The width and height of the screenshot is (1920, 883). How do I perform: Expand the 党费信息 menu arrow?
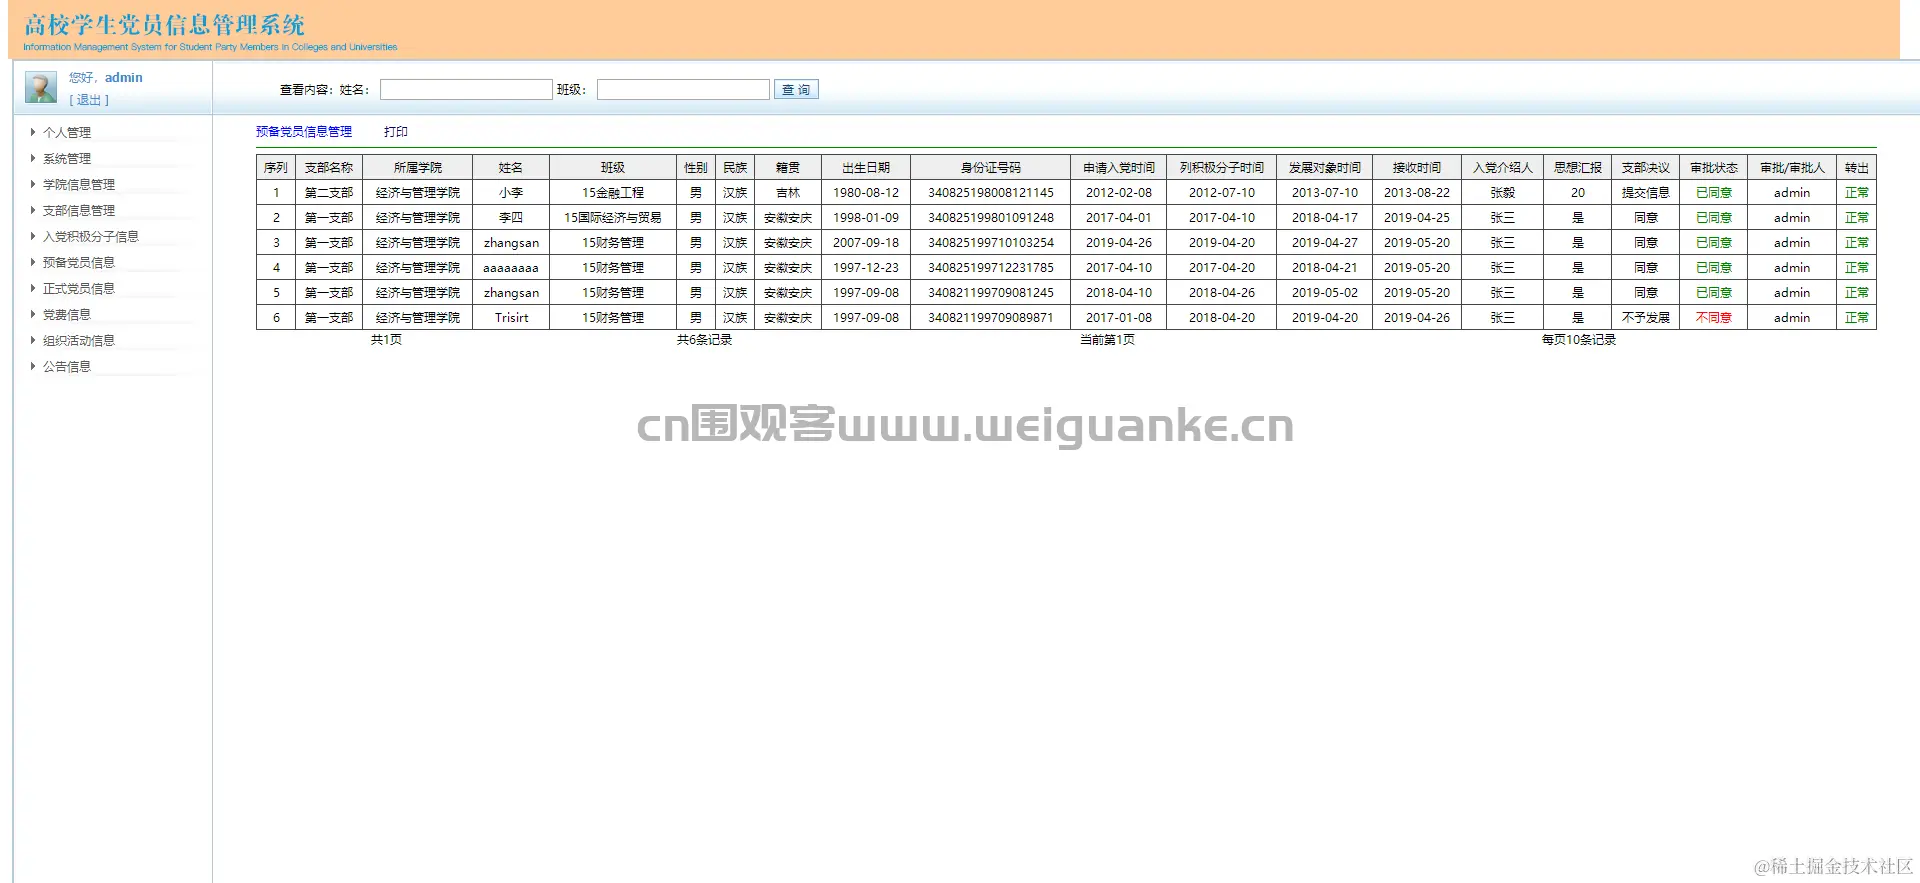point(33,314)
